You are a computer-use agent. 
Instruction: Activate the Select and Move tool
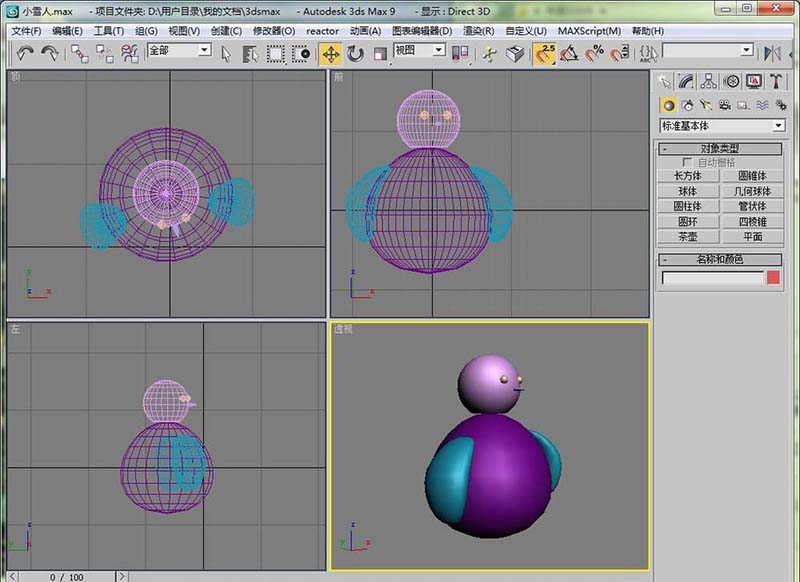(331, 54)
